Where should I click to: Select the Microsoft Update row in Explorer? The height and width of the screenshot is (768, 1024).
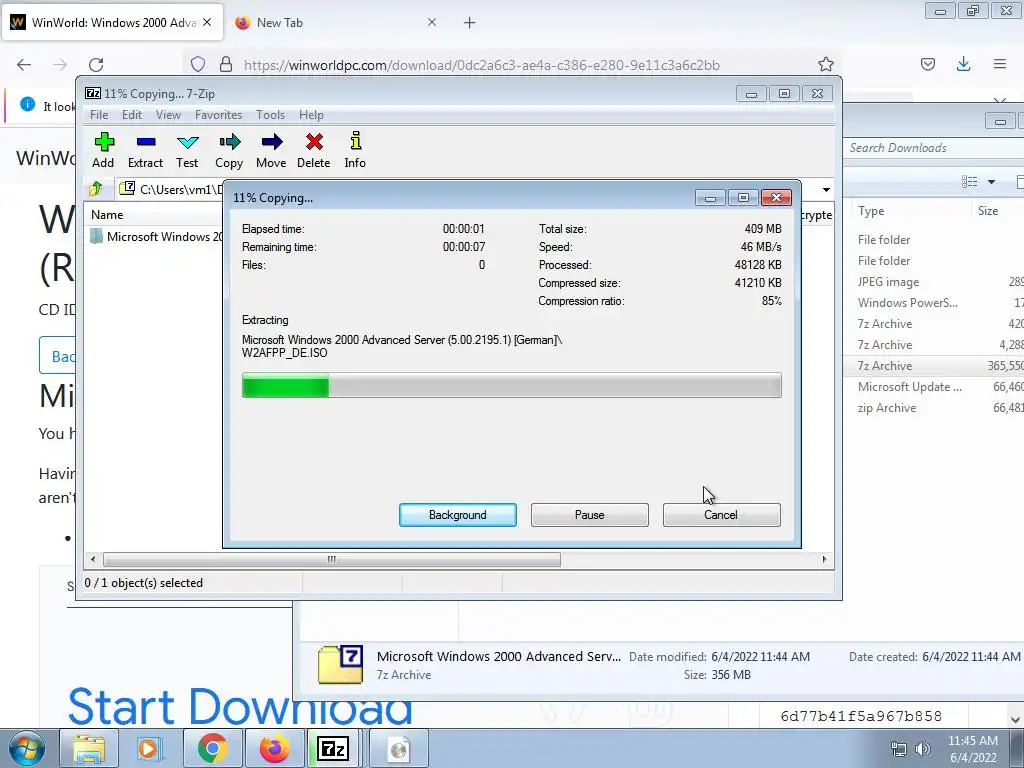click(934, 387)
